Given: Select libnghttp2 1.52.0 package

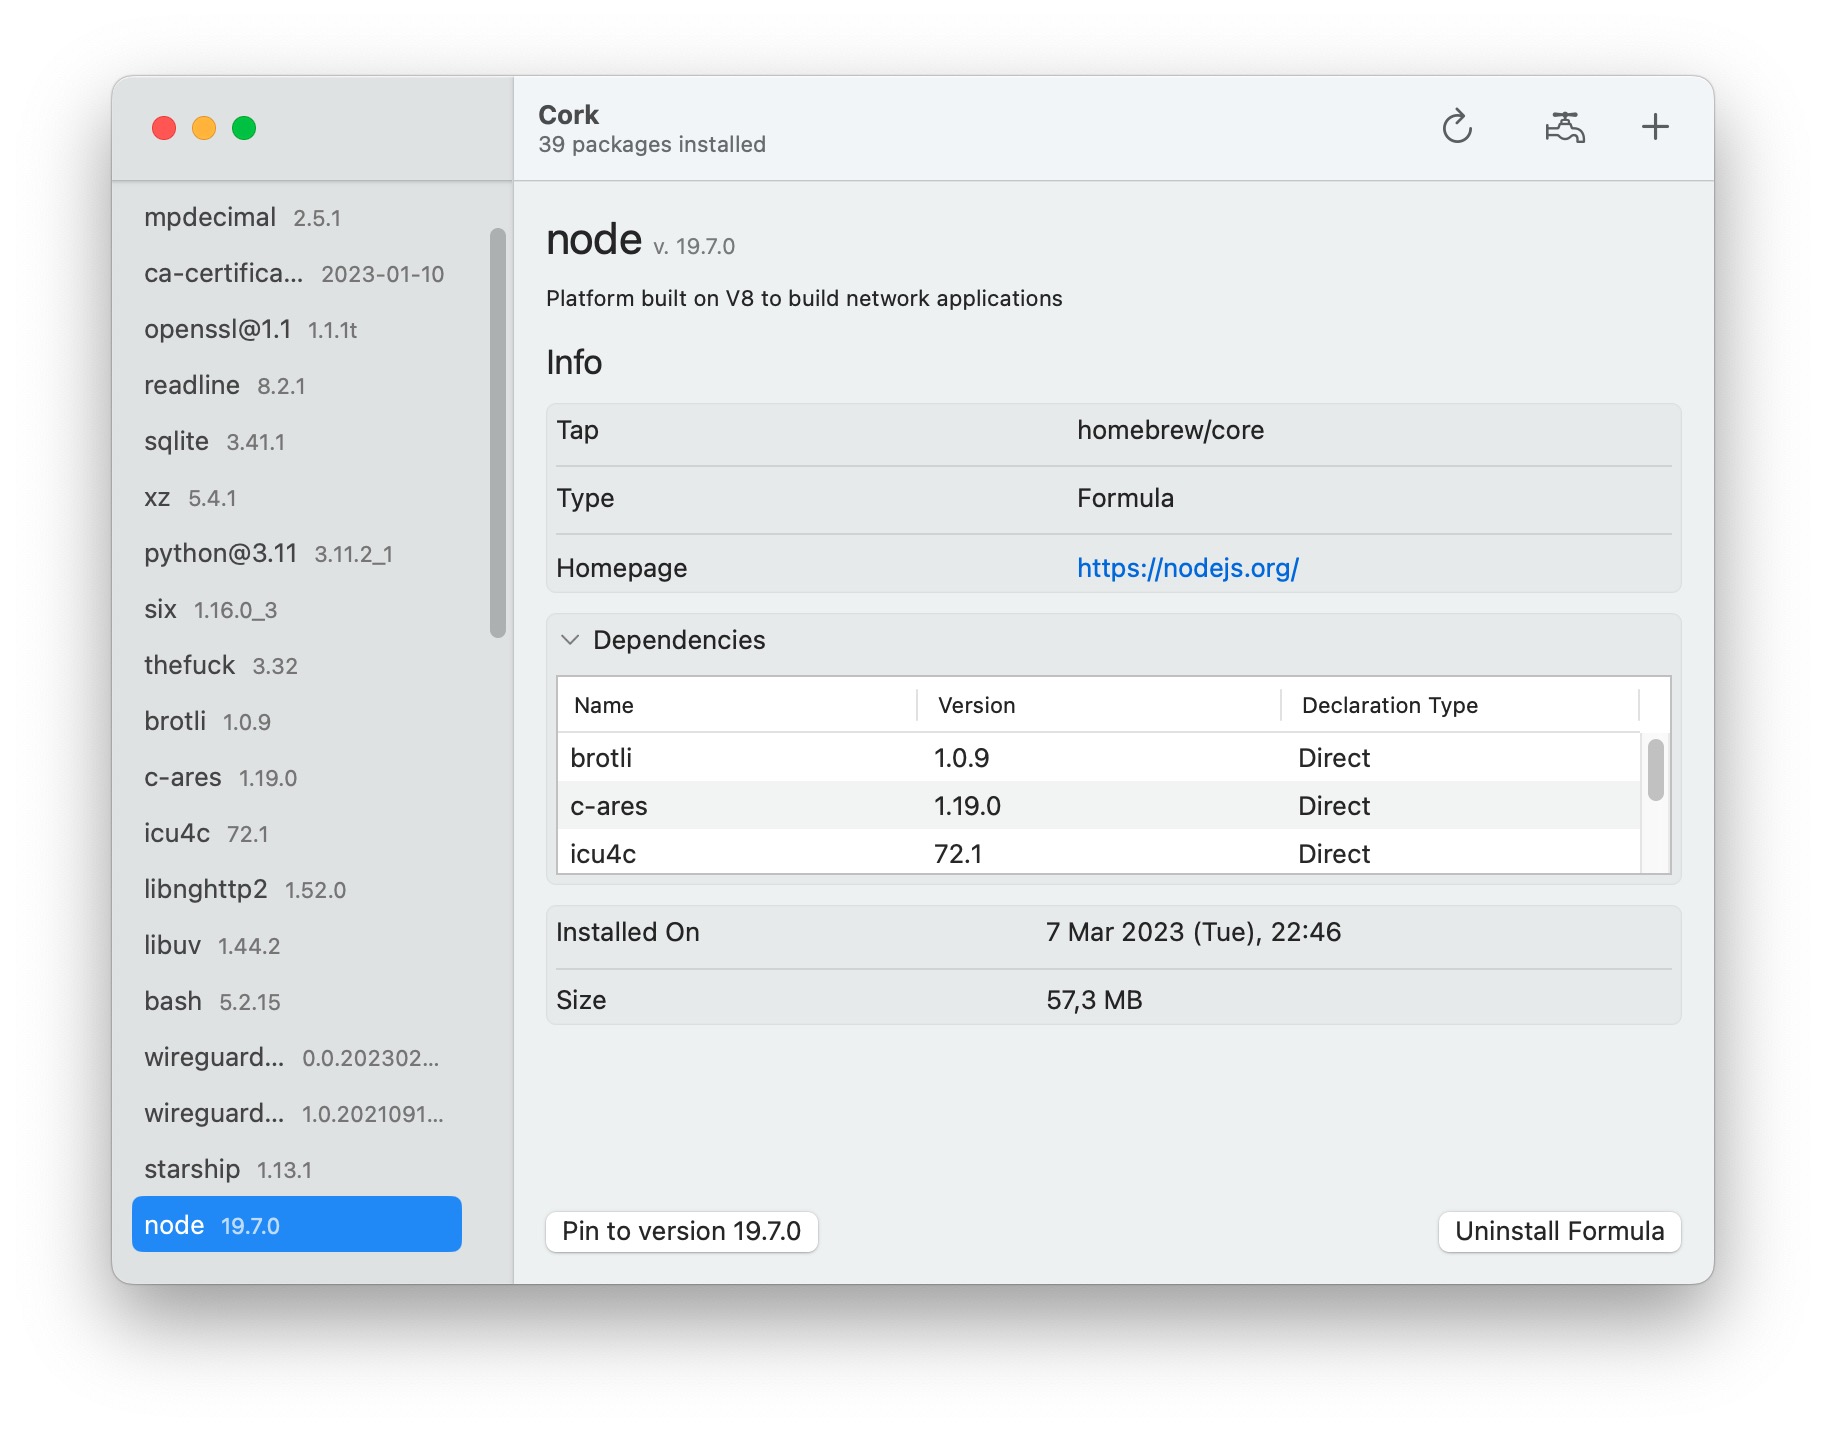Looking at the screenshot, I should point(297,889).
